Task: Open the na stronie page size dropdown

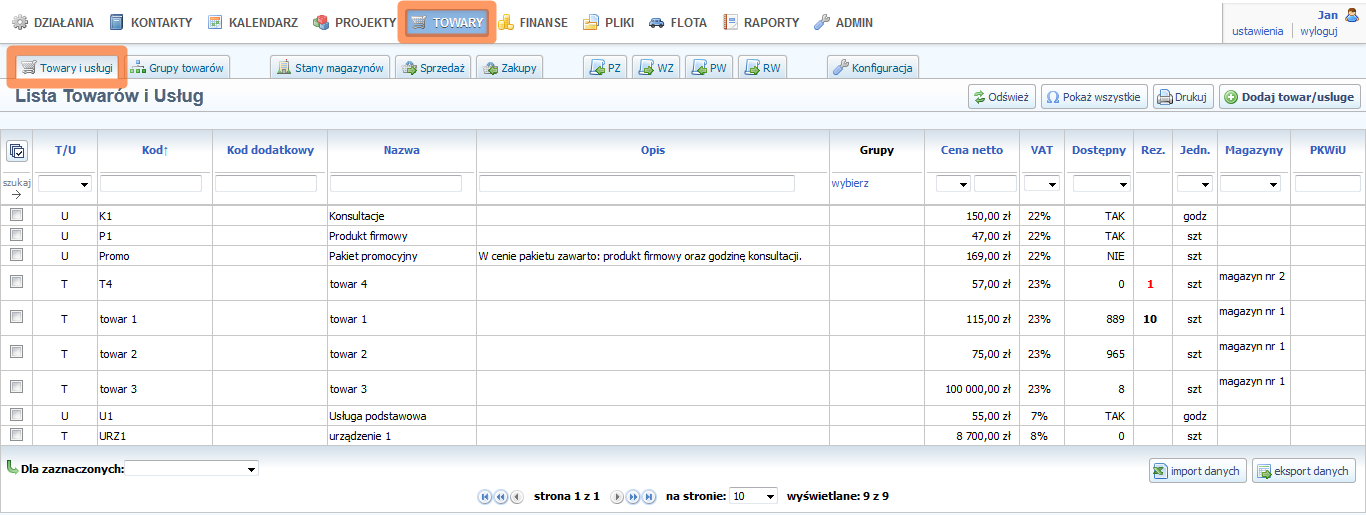Action: [753, 496]
